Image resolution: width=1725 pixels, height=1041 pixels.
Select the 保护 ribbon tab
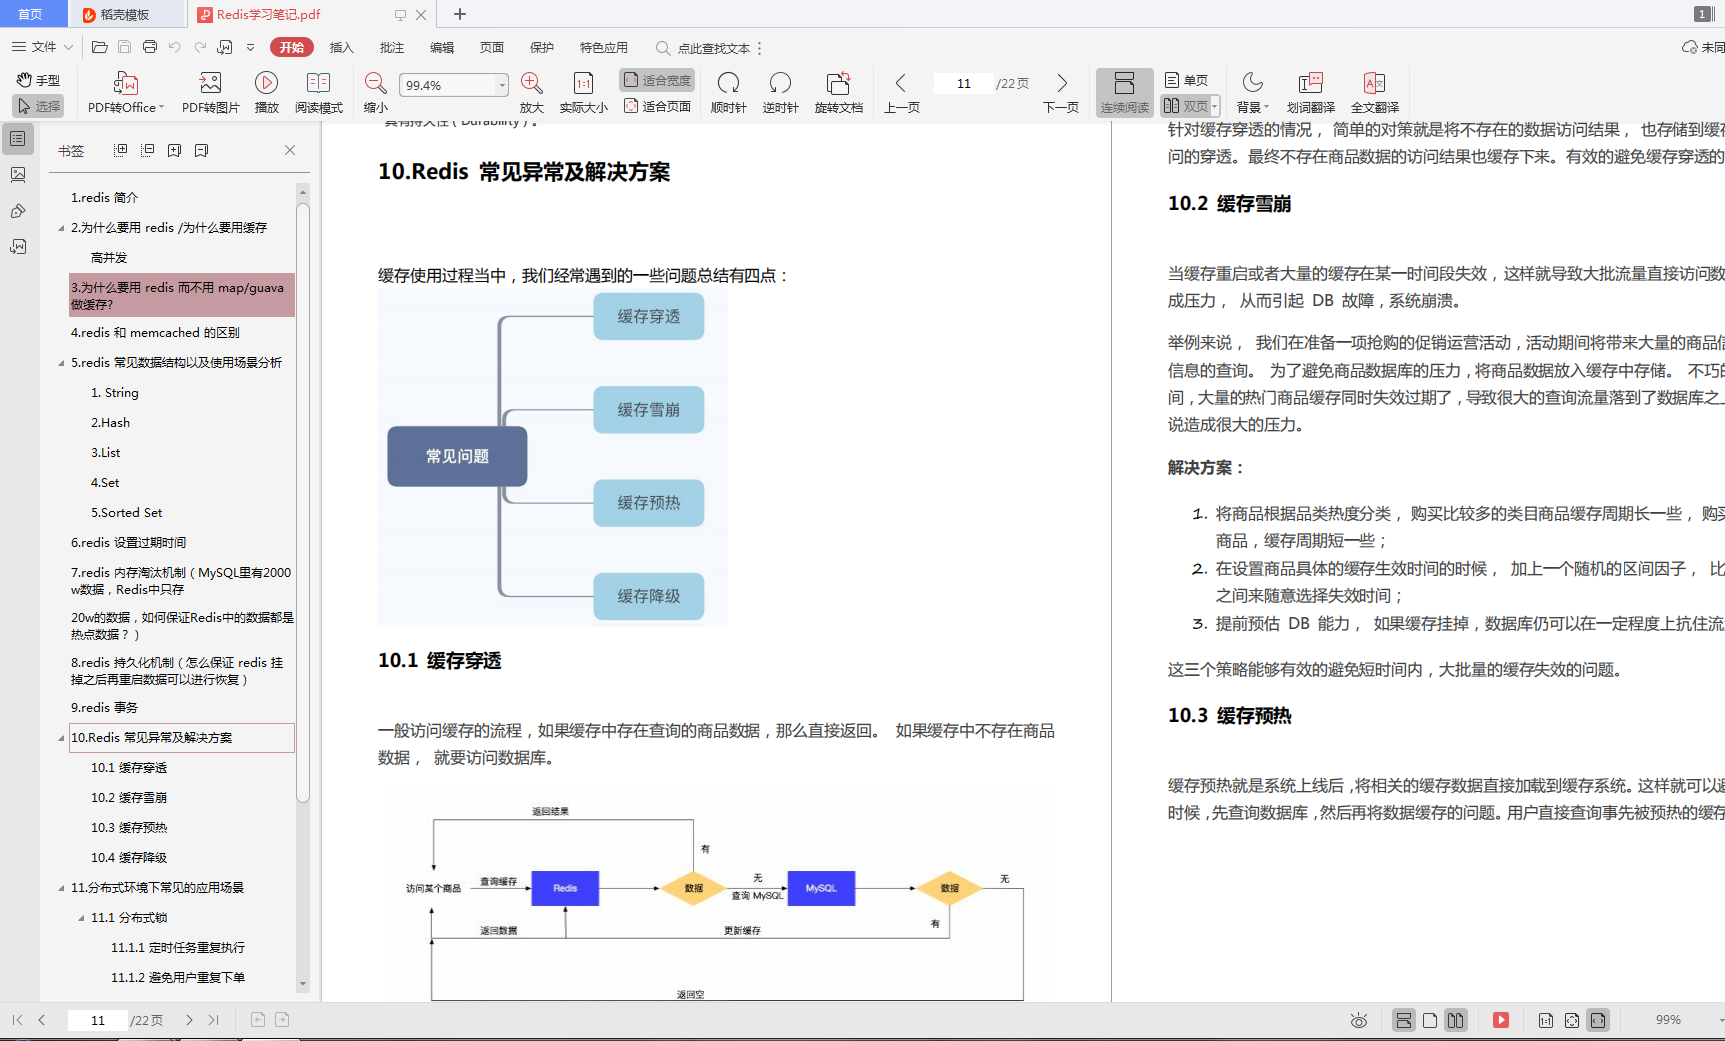pyautogui.click(x=542, y=47)
